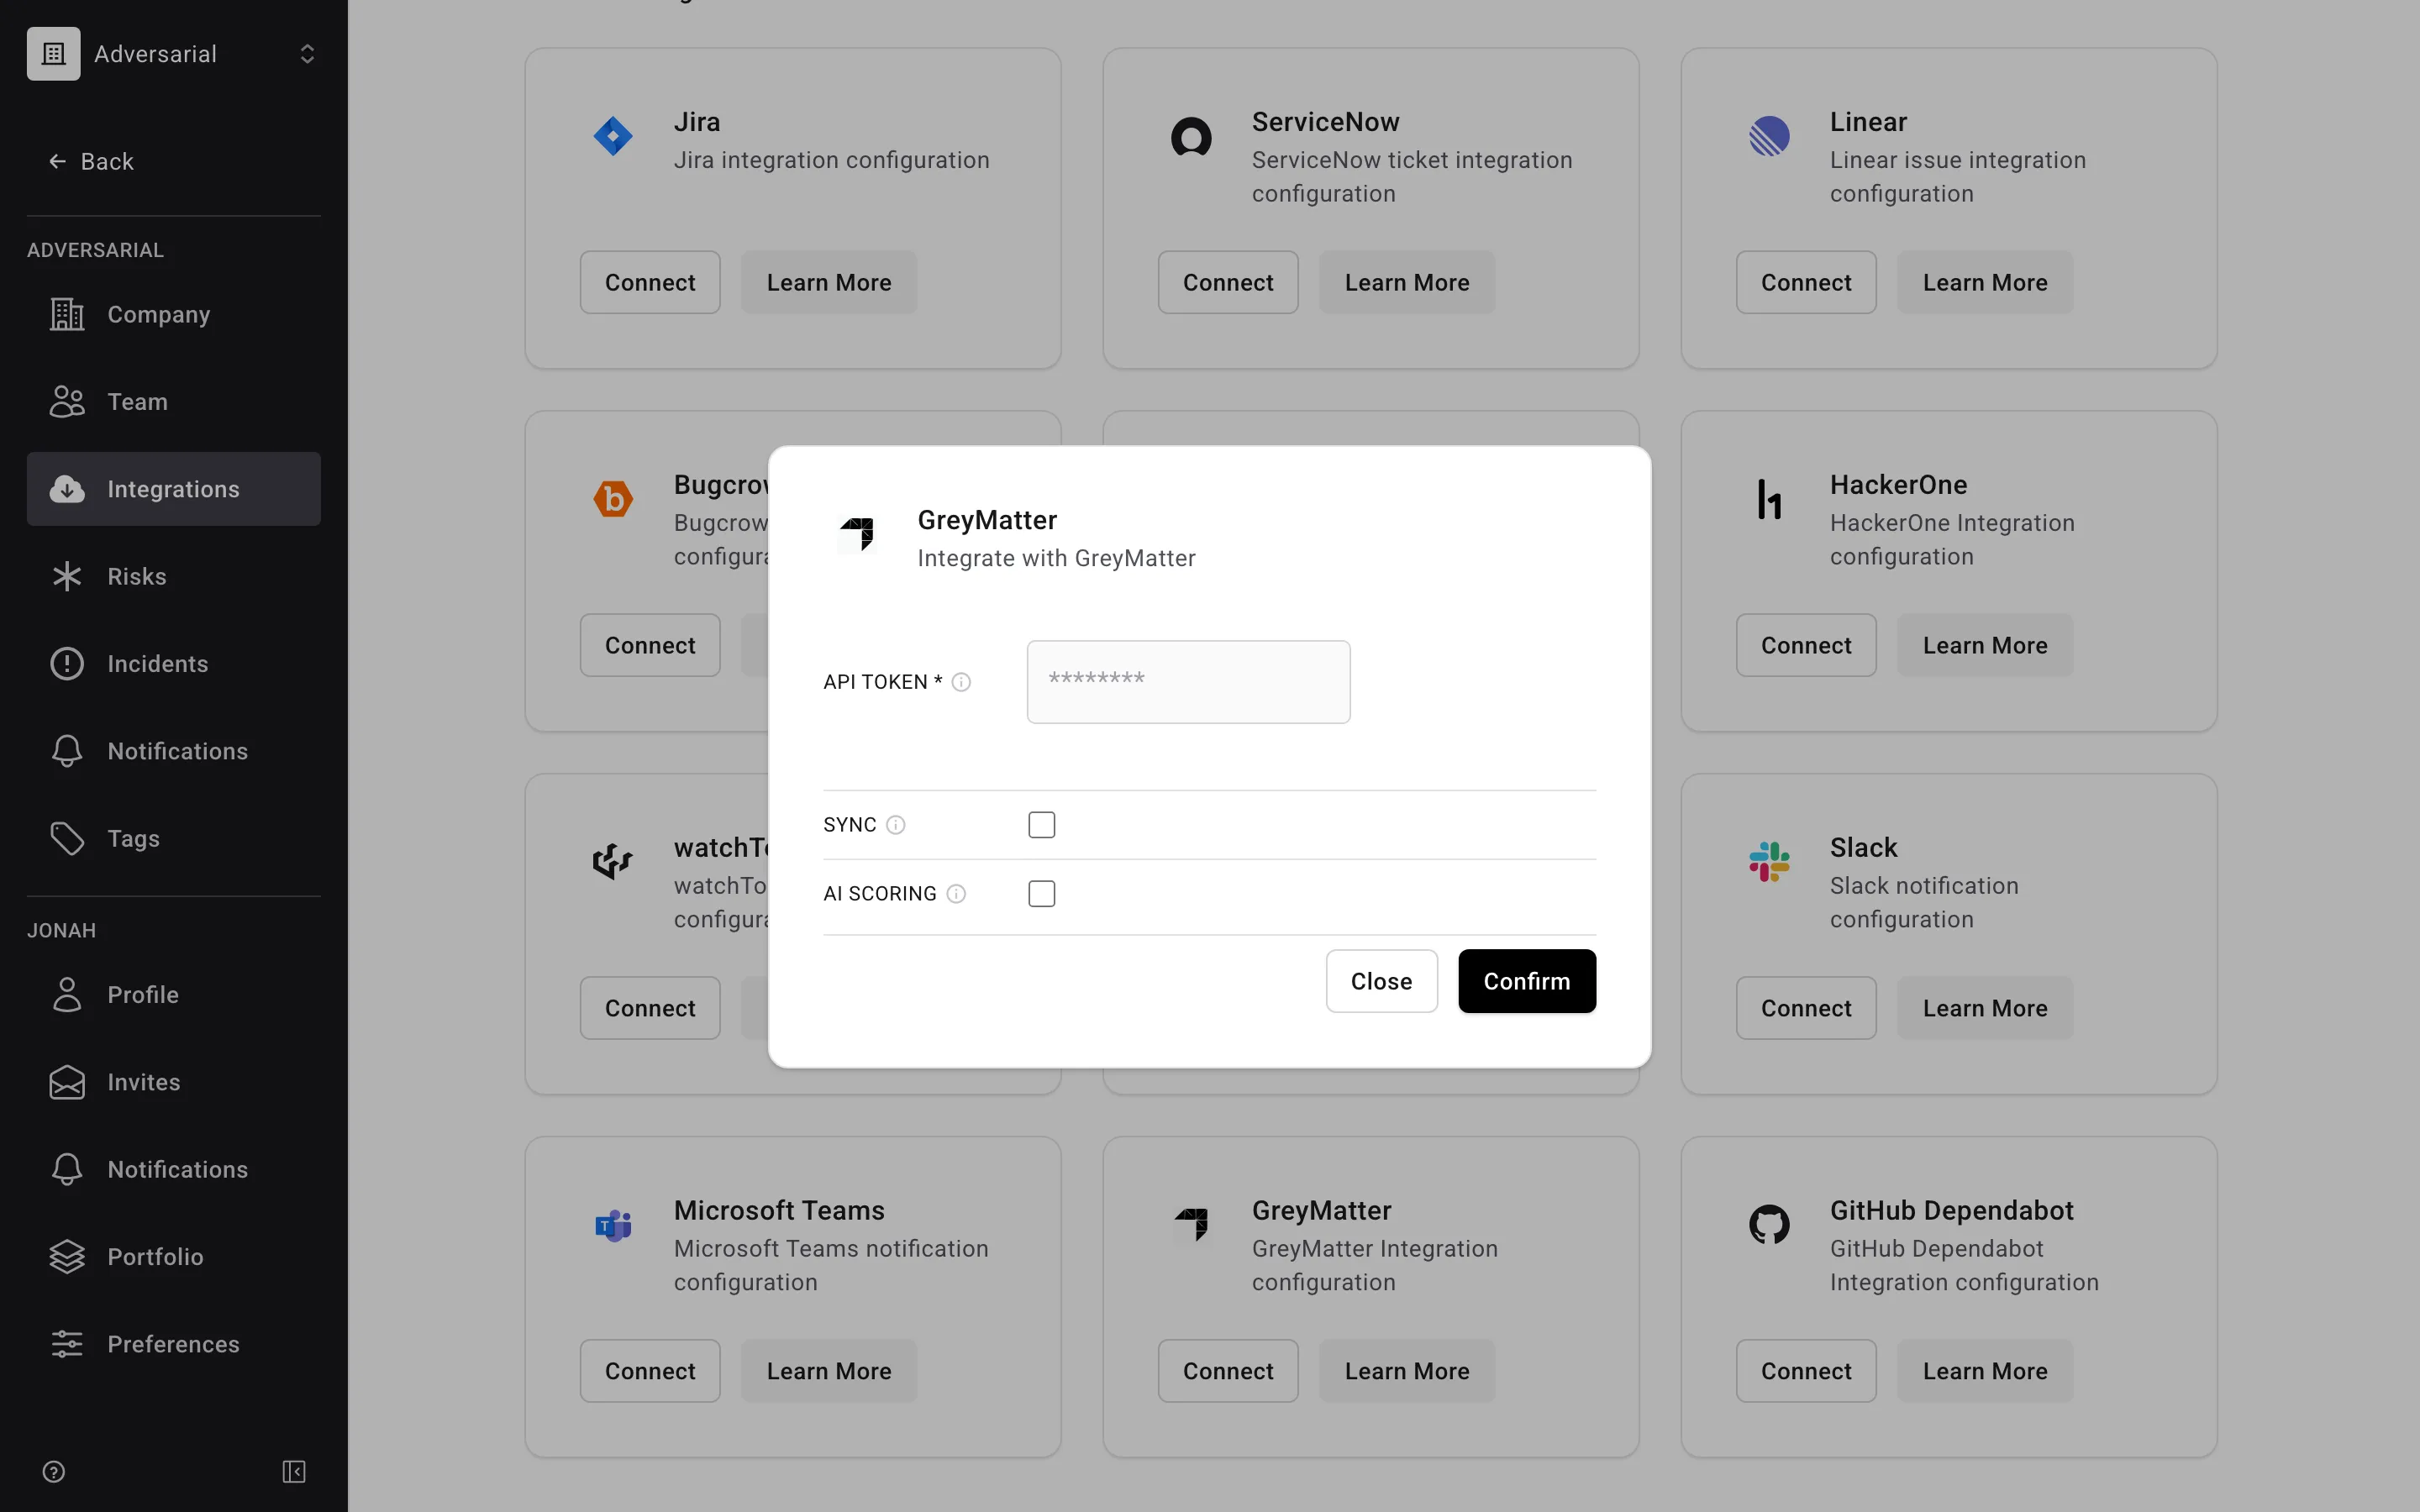
Task: Click the 'GitHub Dependabot' card title
Action: coord(1951,1210)
